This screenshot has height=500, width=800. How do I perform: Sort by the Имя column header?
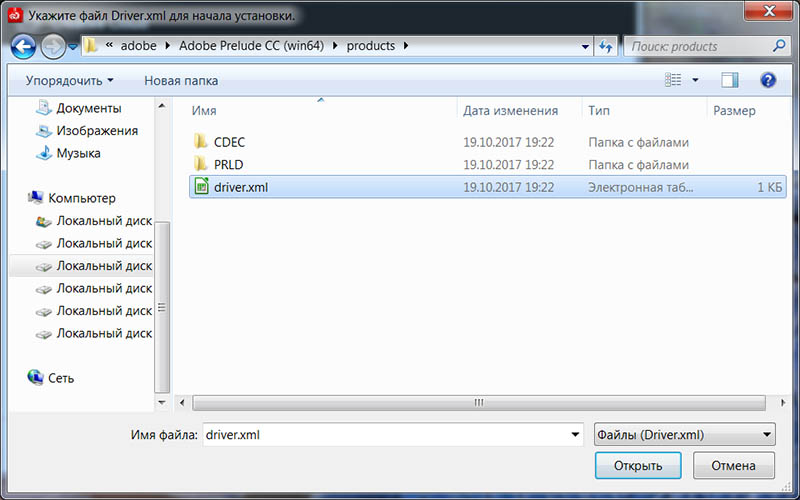pos(204,110)
